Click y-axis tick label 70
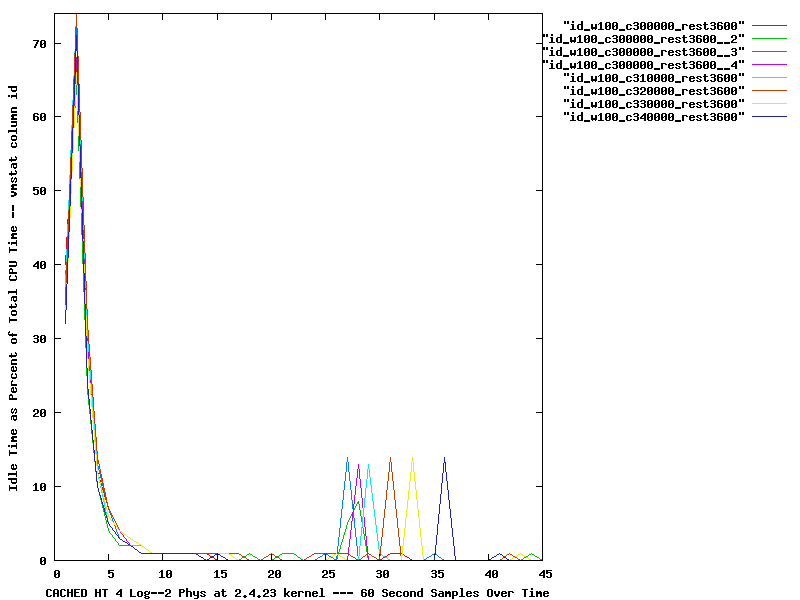800x600 pixels. 39,44
